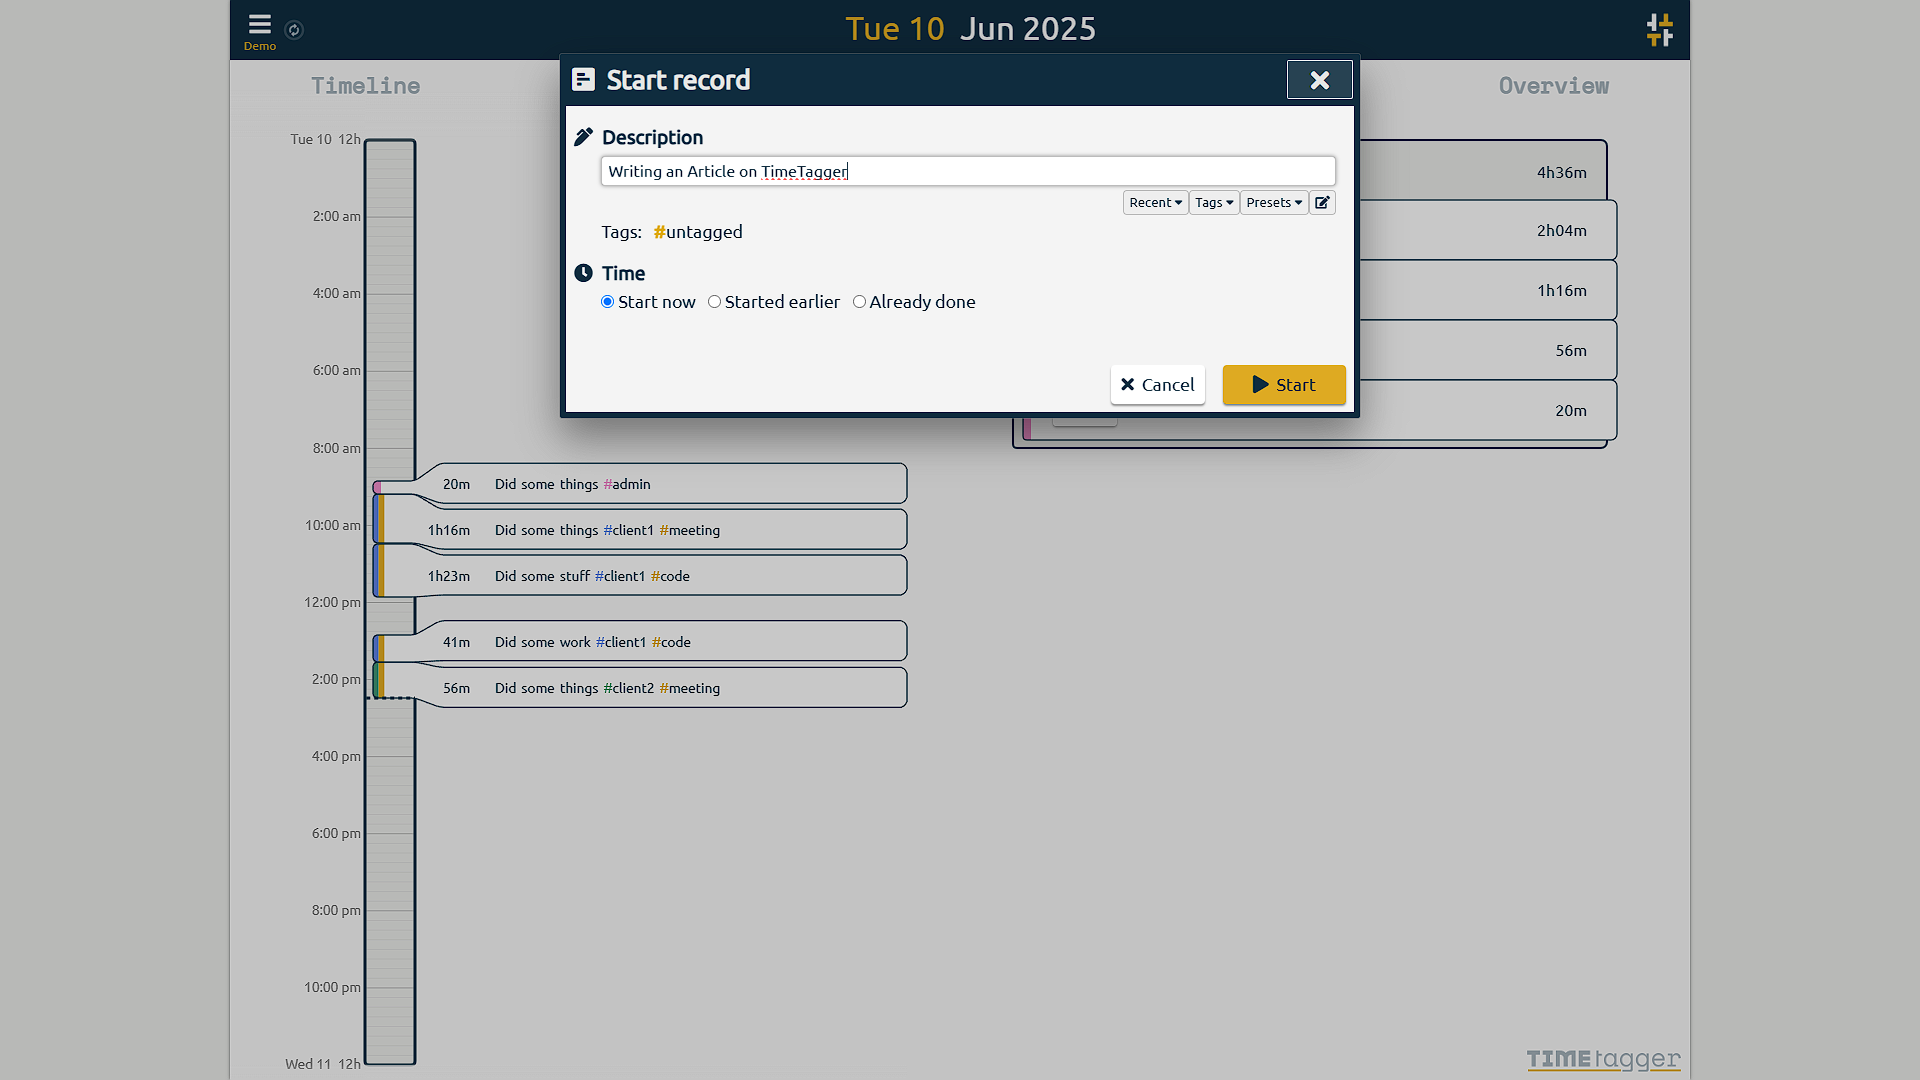Click the #untagged tag

[698, 232]
